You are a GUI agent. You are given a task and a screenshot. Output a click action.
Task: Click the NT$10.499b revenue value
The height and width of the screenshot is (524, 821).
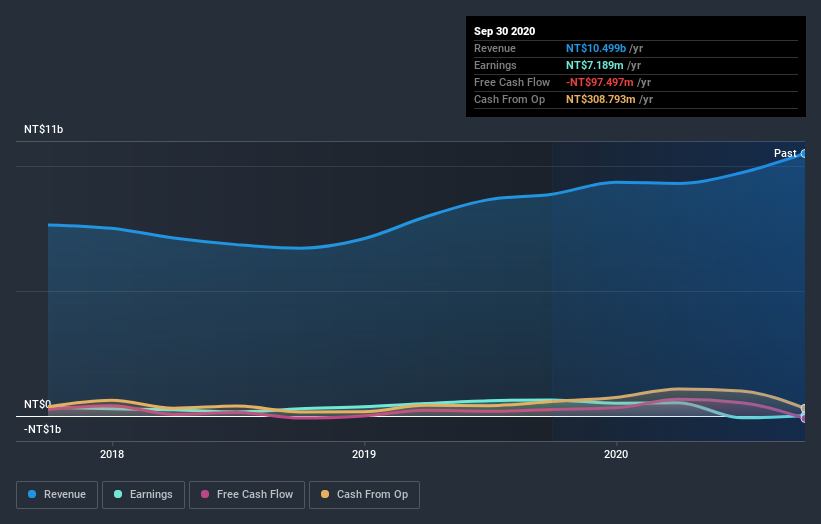point(596,48)
